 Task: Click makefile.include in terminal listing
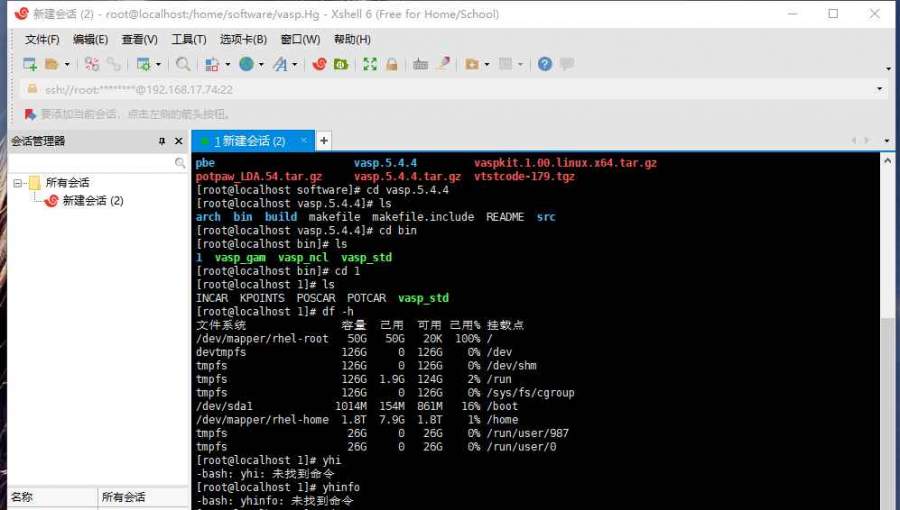coord(423,217)
